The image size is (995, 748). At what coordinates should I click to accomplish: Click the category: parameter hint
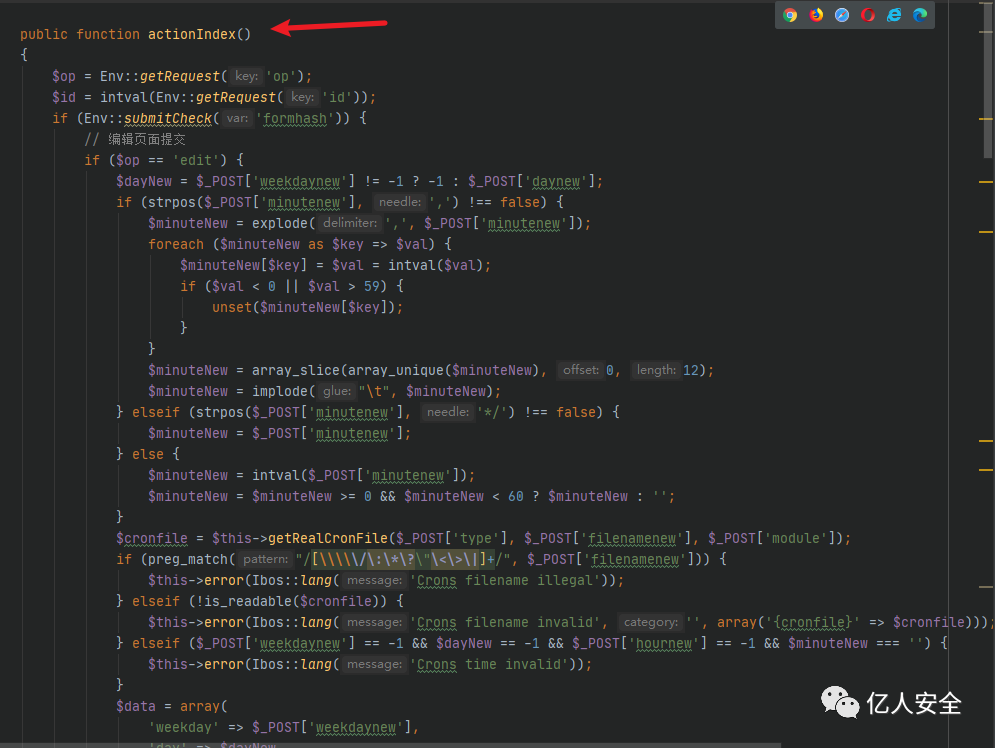(x=650, y=622)
